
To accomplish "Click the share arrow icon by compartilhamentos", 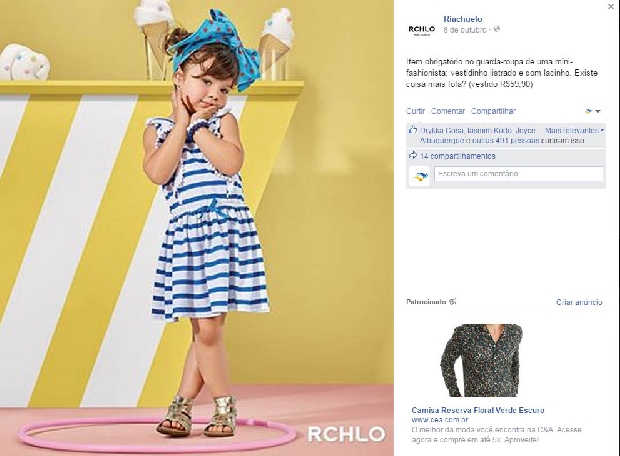I will pyautogui.click(x=413, y=155).
